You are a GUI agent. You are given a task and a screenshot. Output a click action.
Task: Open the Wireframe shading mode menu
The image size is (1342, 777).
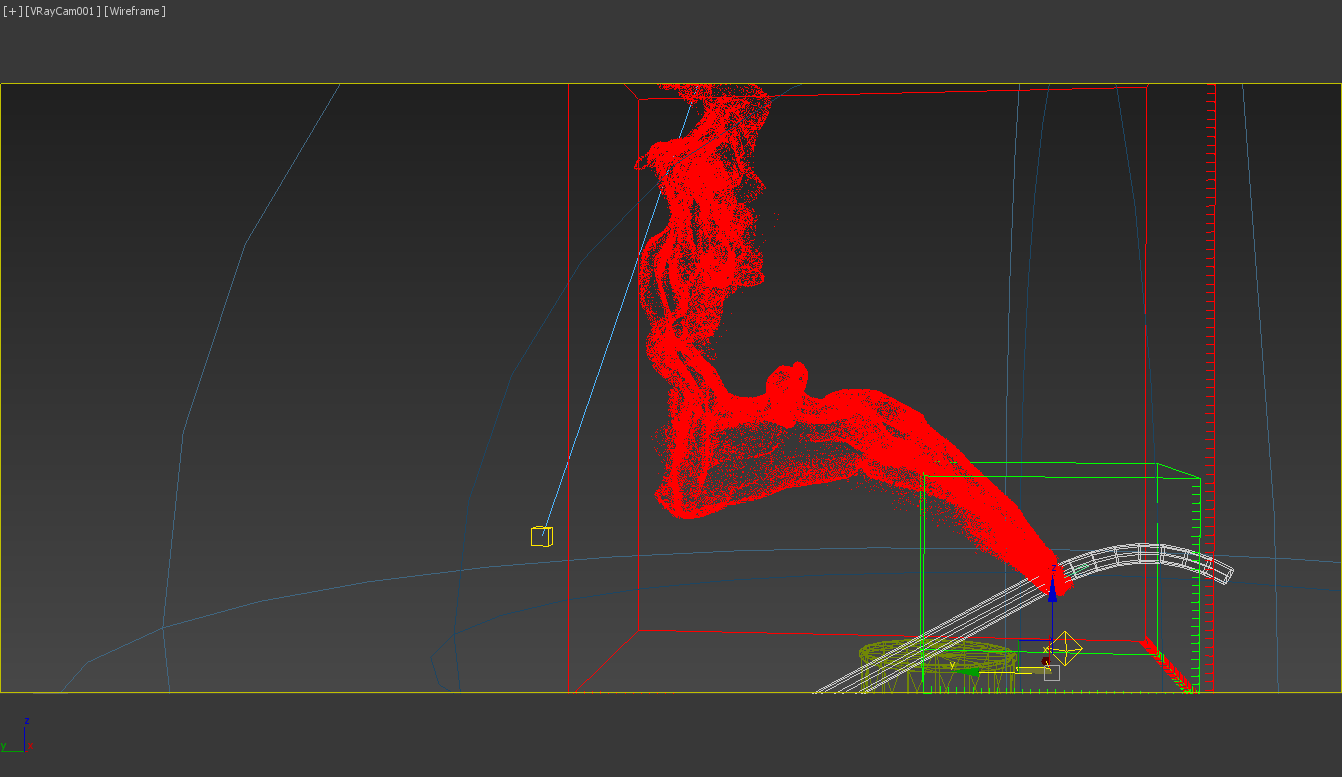click(x=135, y=11)
